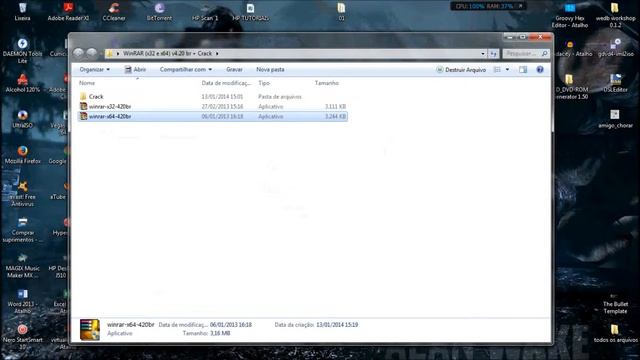
Task: Open the DSLEditor desktop icon
Action: click(x=615, y=83)
